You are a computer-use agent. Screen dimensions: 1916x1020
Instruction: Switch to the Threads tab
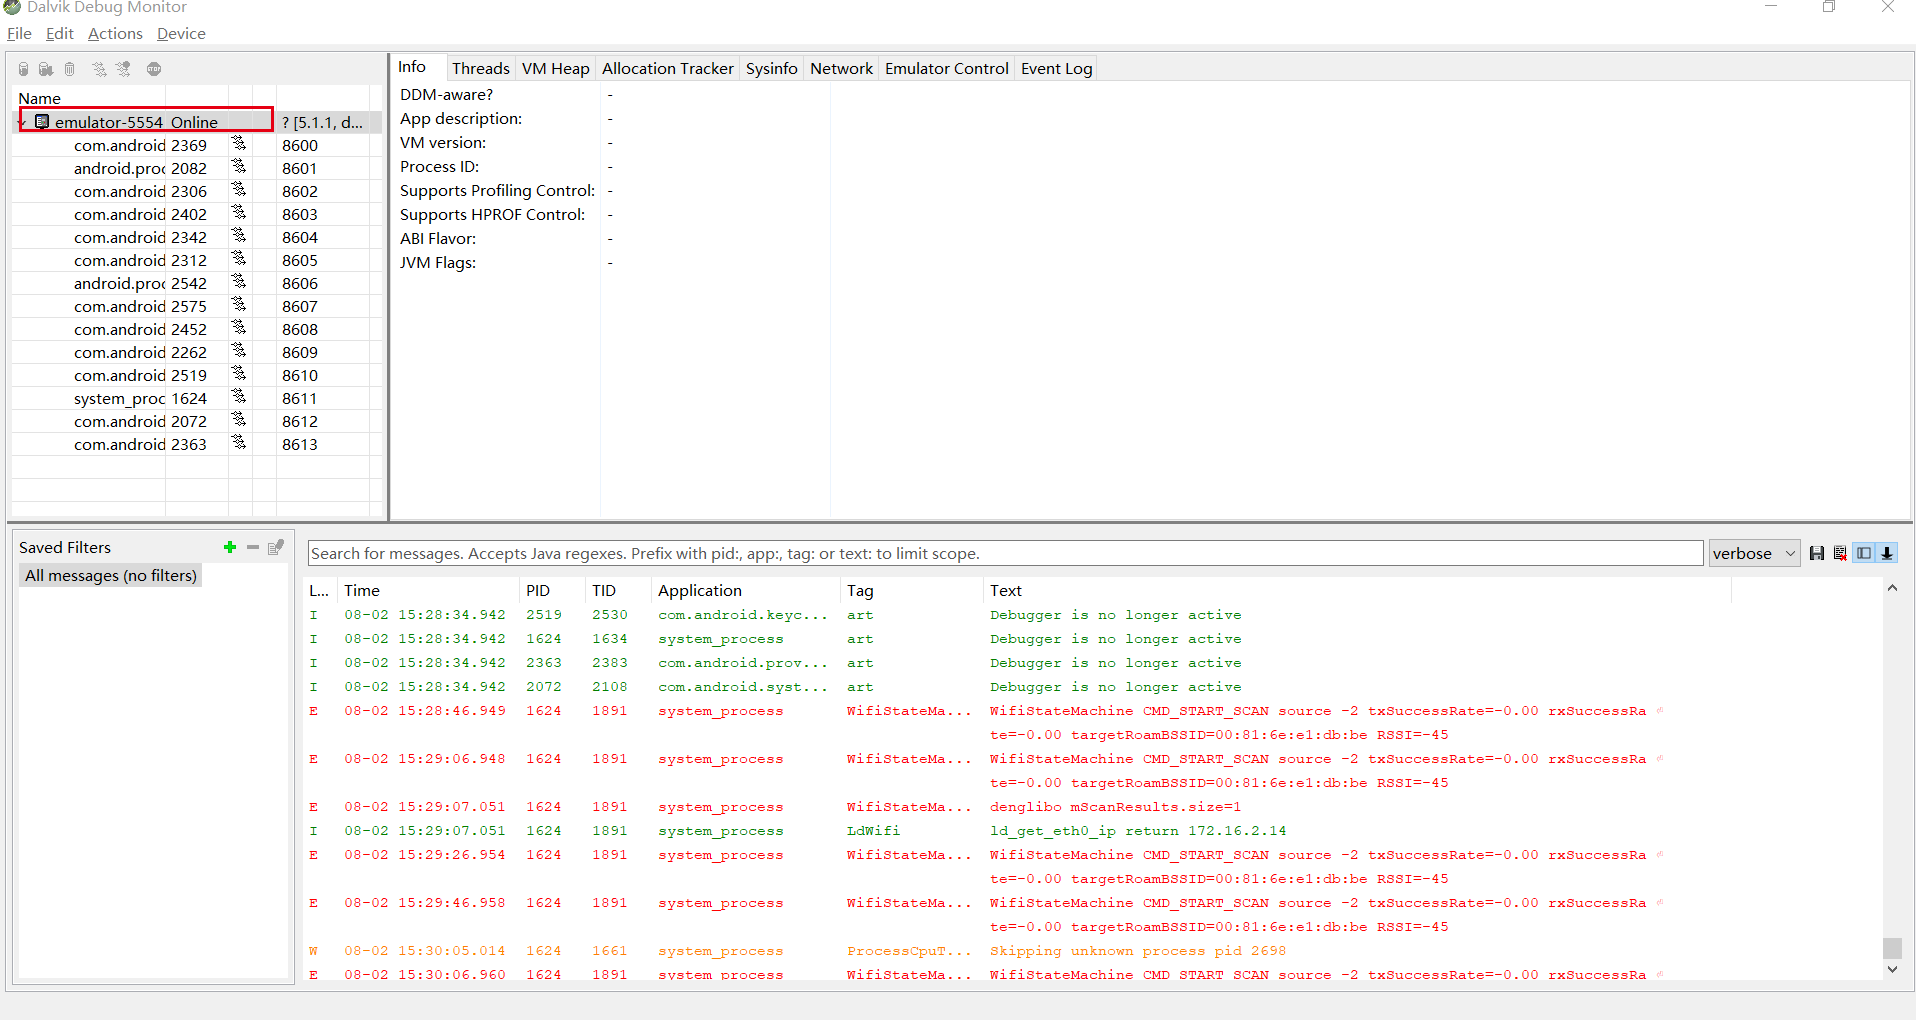[480, 68]
